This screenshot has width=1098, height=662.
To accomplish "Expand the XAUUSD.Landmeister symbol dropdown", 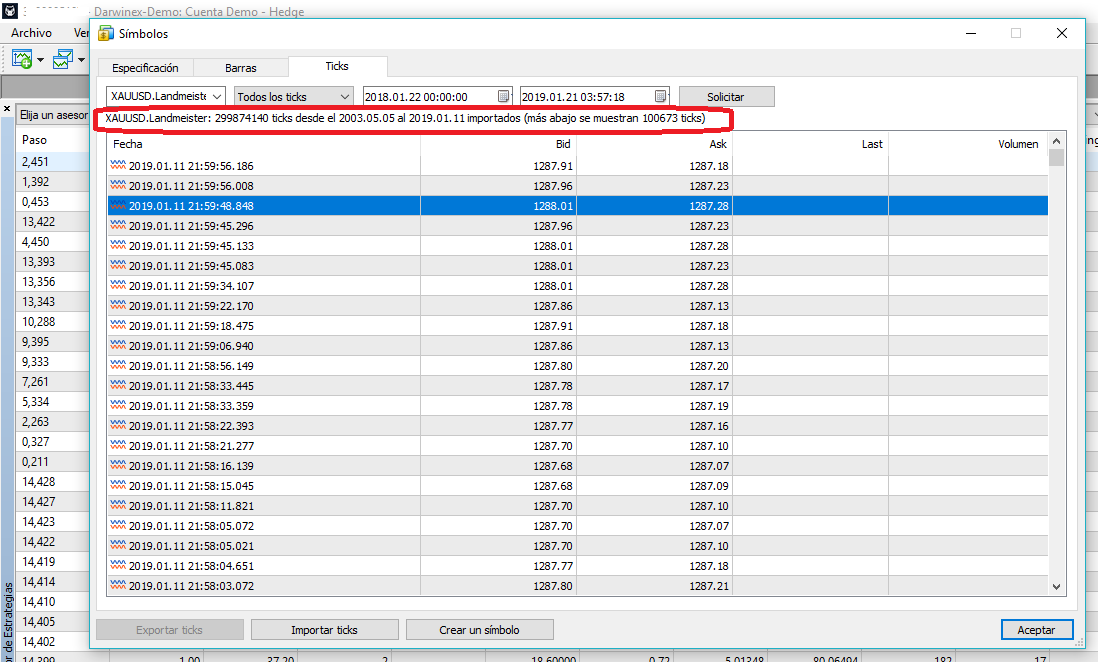I will (217, 97).
